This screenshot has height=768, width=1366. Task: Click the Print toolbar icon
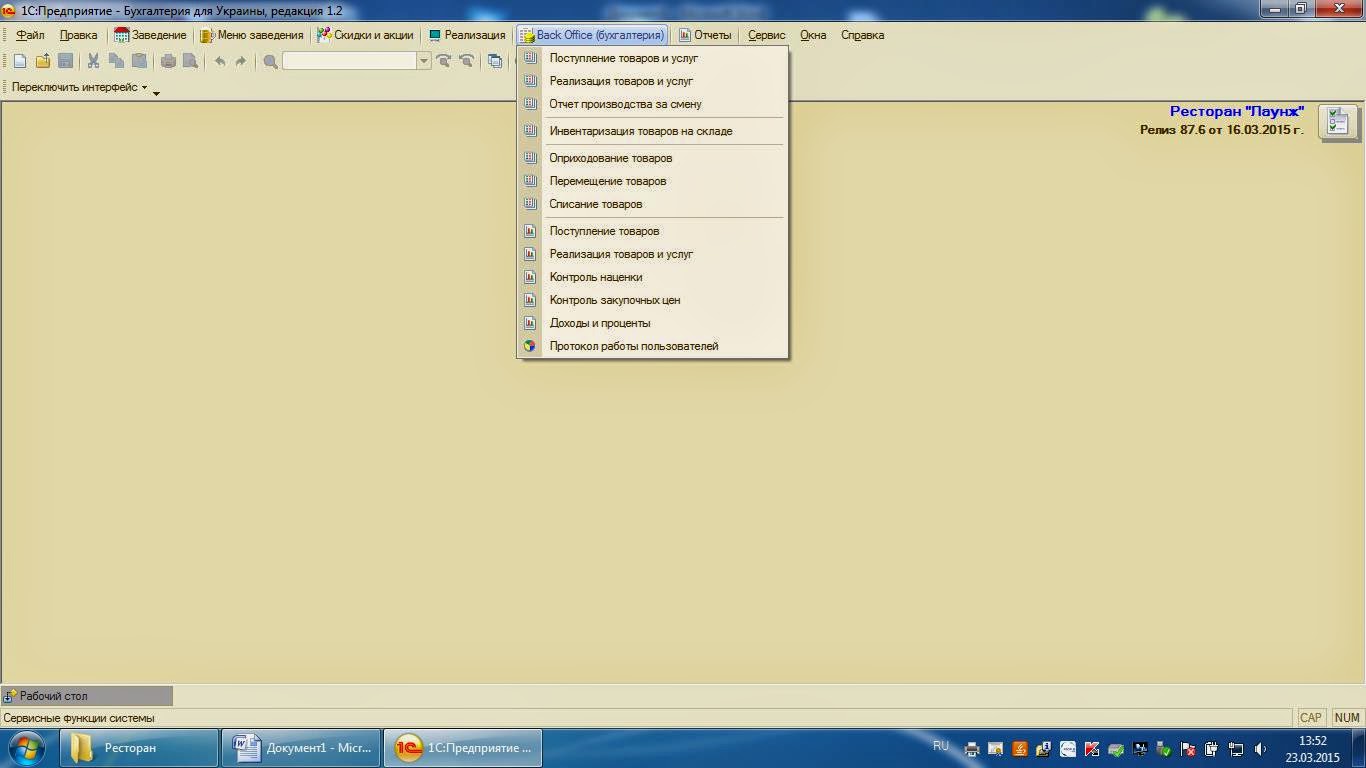[168, 61]
